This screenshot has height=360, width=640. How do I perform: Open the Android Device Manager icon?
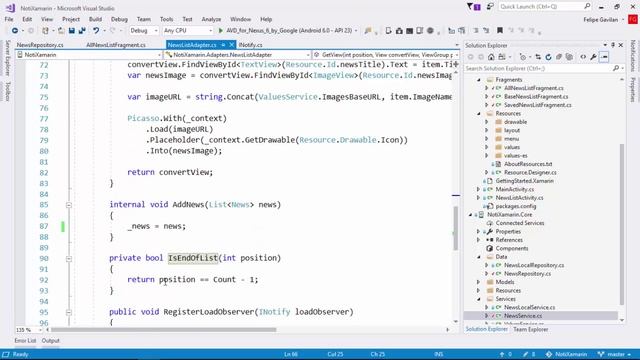coord(388,31)
